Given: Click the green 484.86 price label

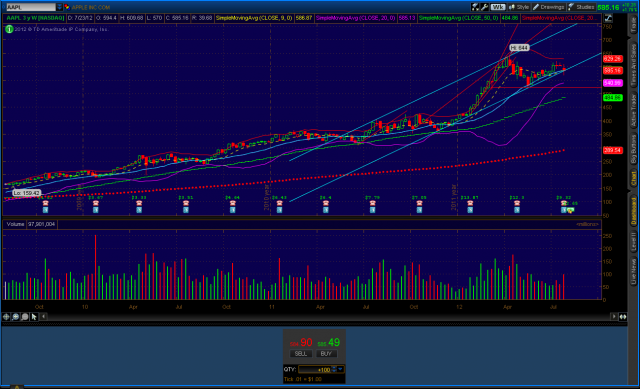Looking at the screenshot, I should tap(612, 98).
